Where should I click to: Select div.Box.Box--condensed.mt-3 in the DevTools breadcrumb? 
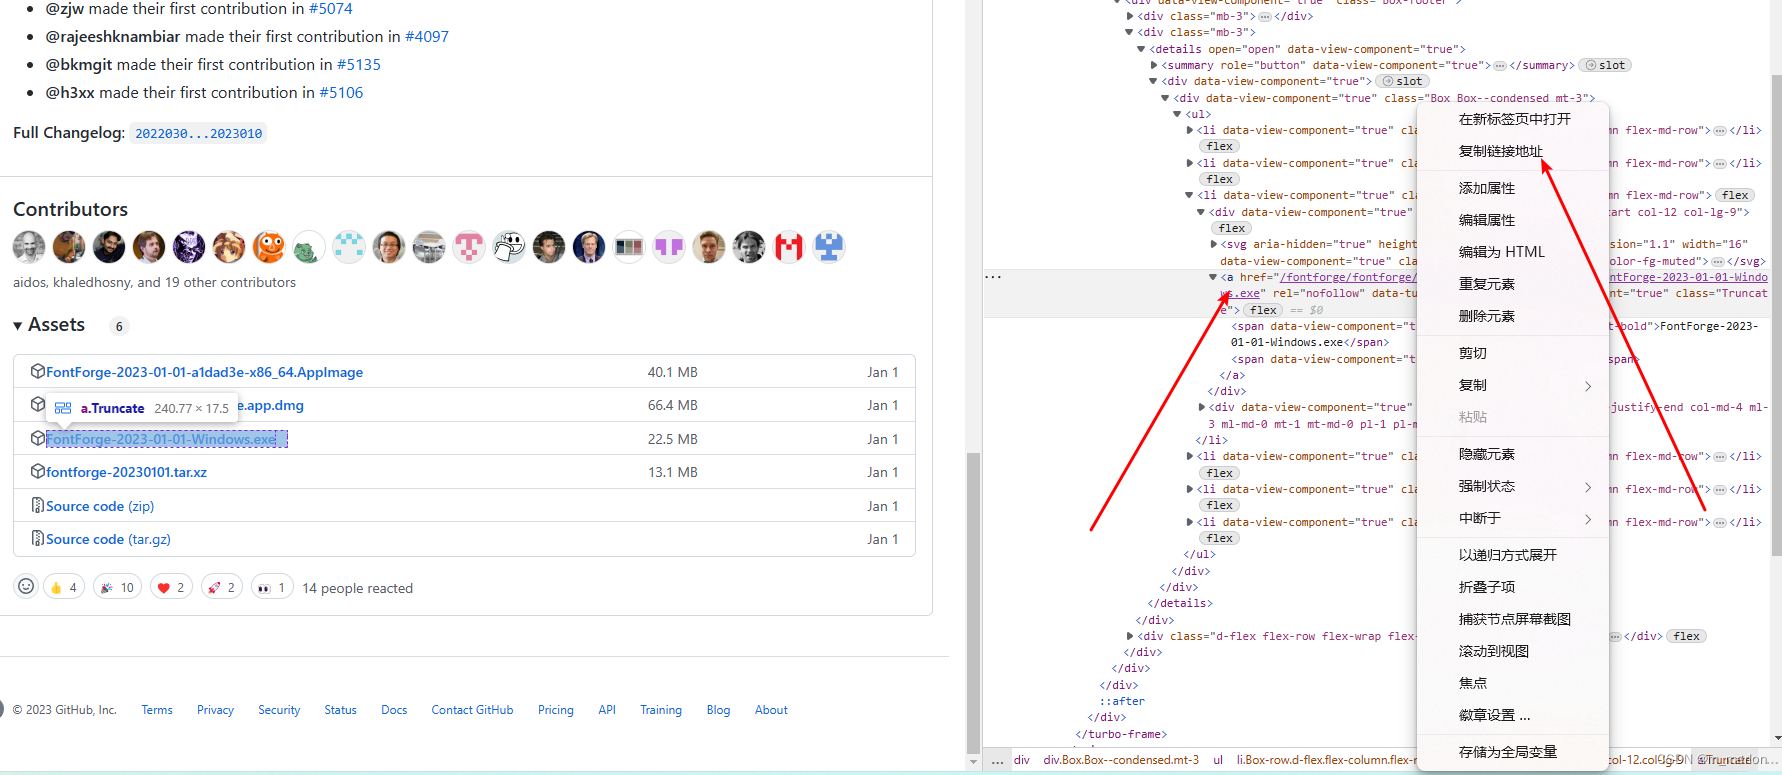1121,760
